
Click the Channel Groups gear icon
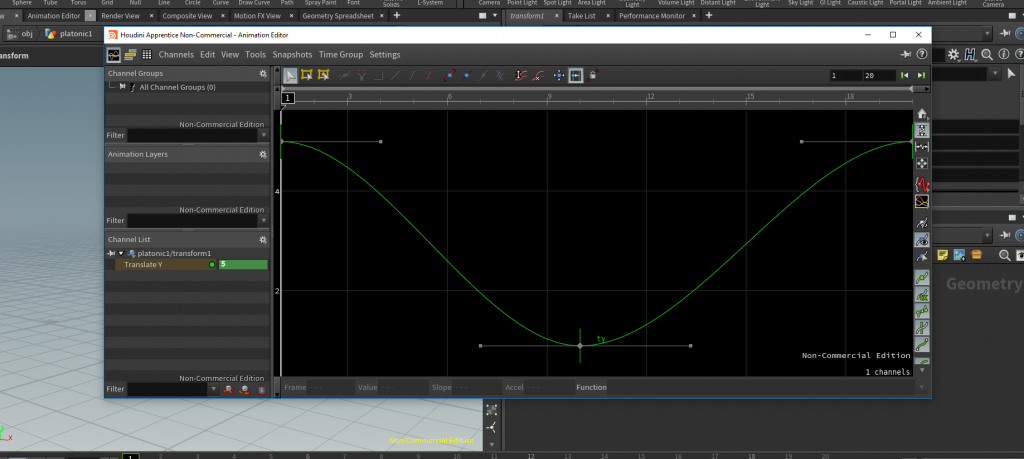click(x=263, y=74)
